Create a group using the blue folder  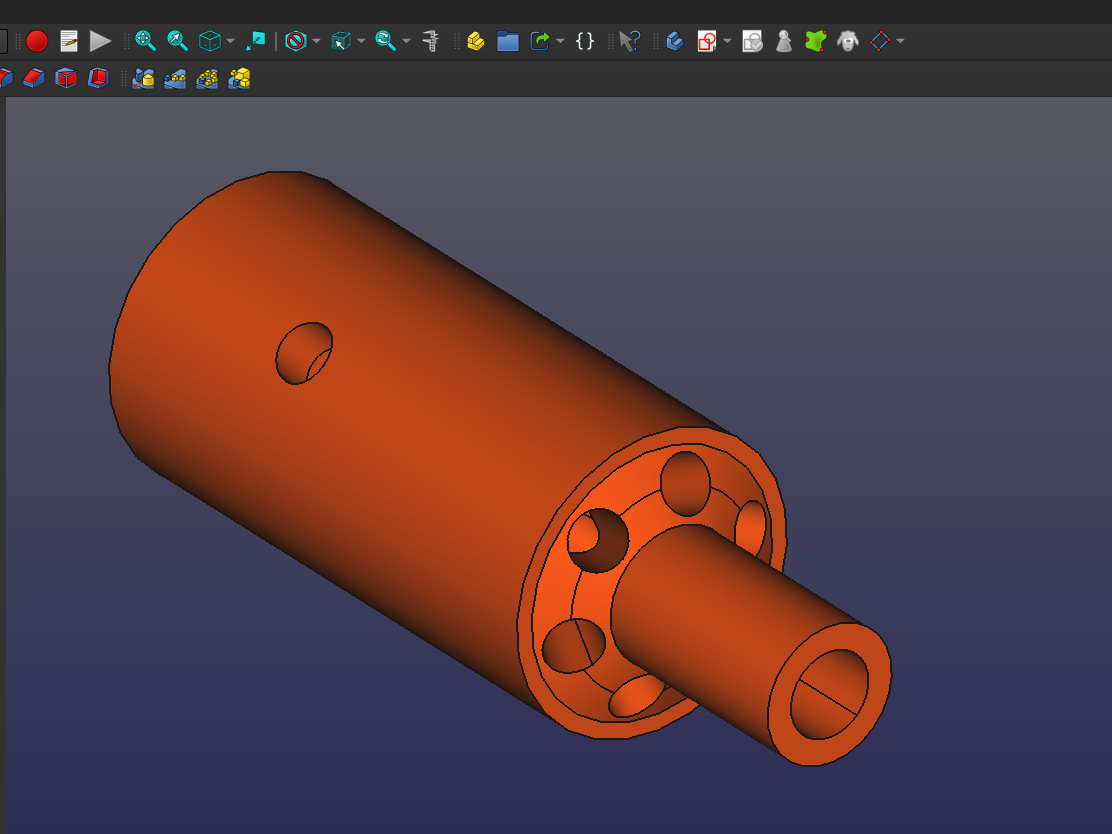508,41
